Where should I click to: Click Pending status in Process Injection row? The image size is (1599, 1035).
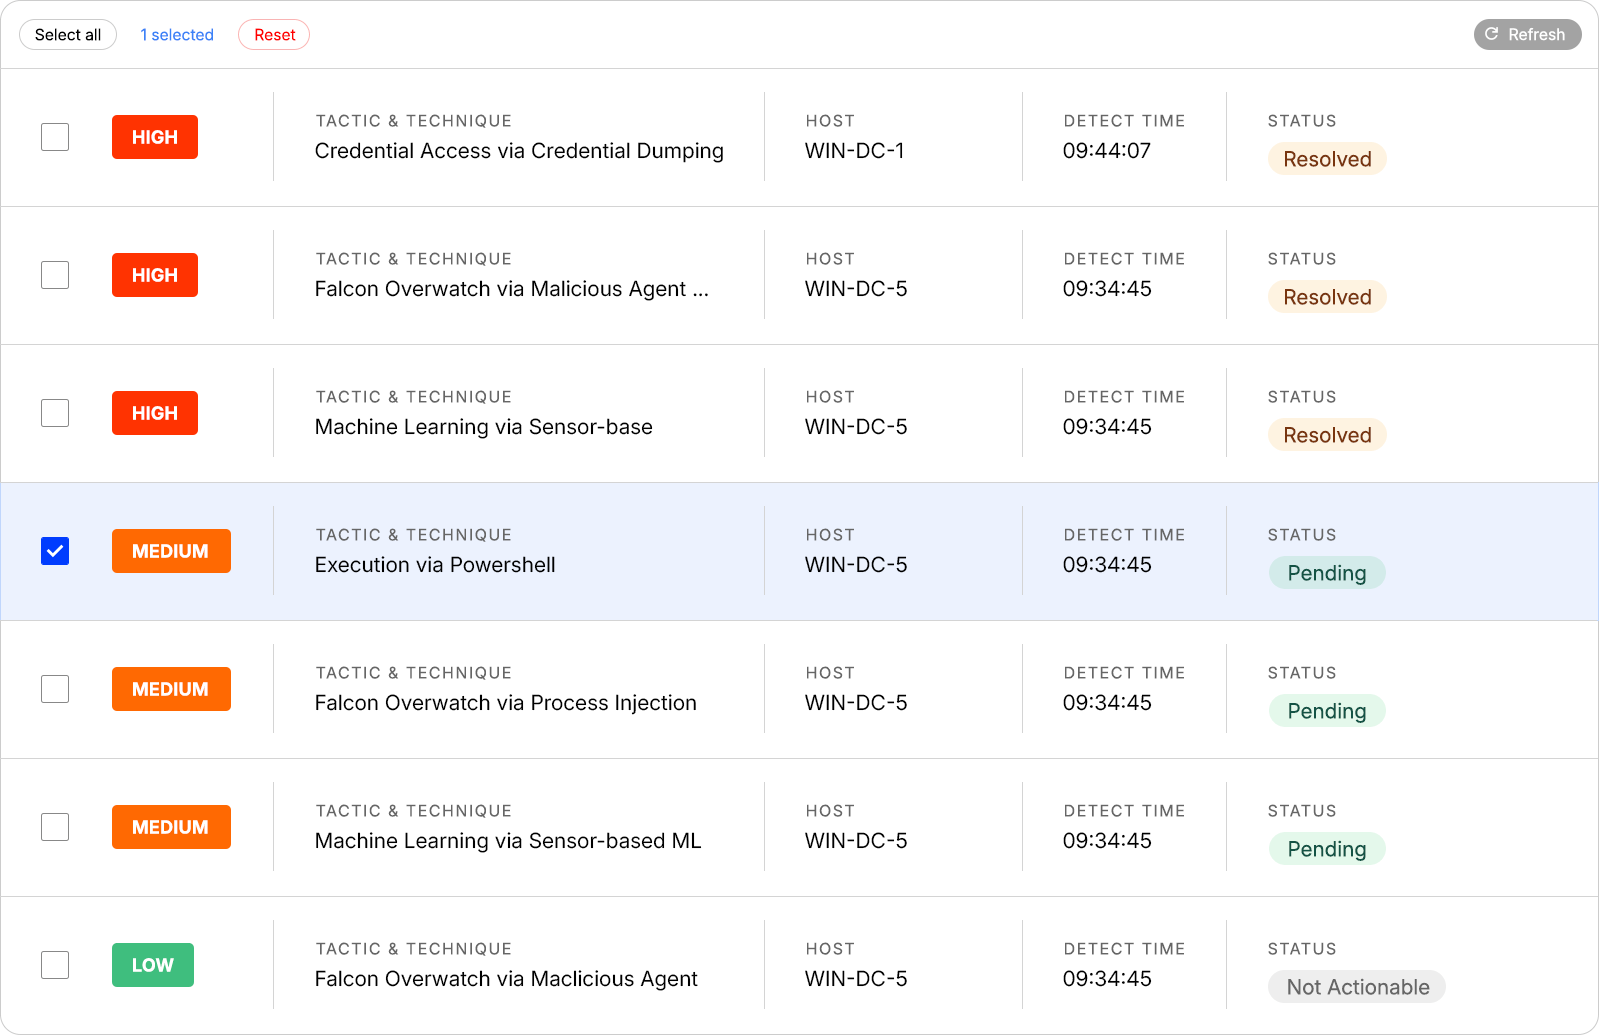1327,711
